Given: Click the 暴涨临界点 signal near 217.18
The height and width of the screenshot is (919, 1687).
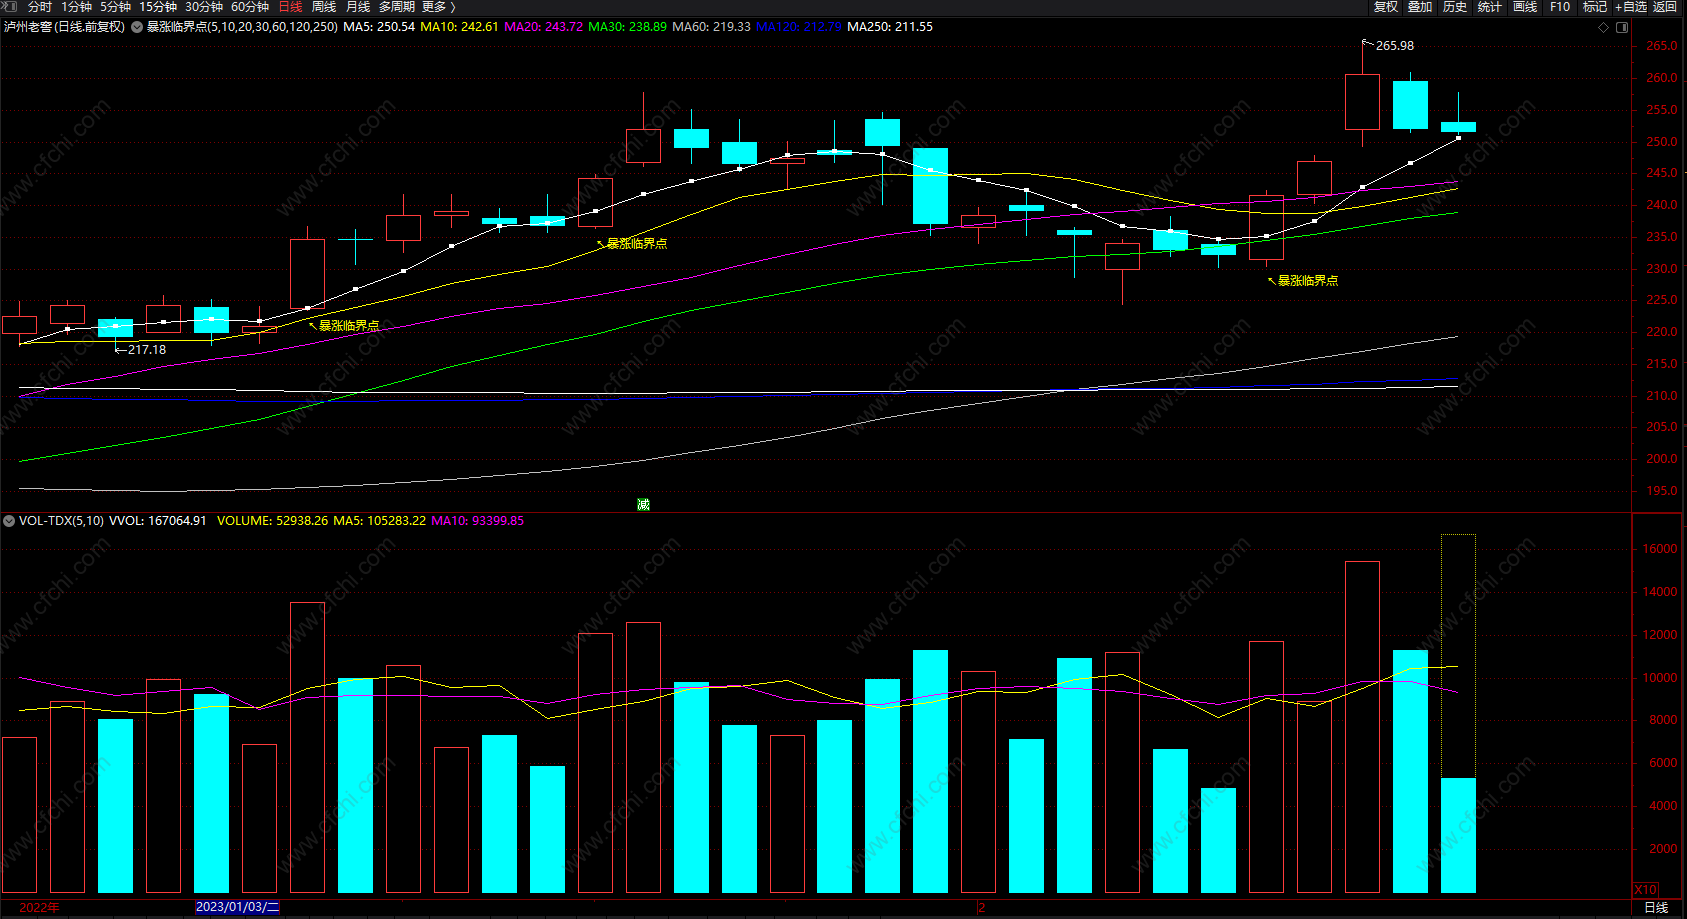Looking at the screenshot, I should point(349,326).
